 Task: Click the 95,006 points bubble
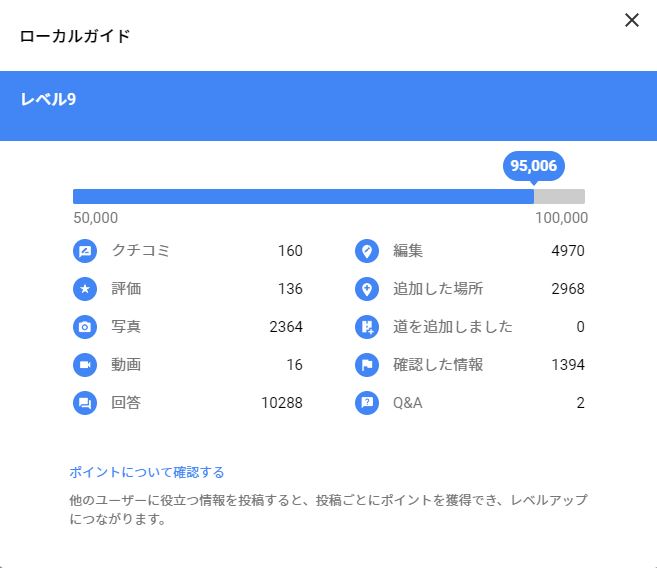pos(534,166)
